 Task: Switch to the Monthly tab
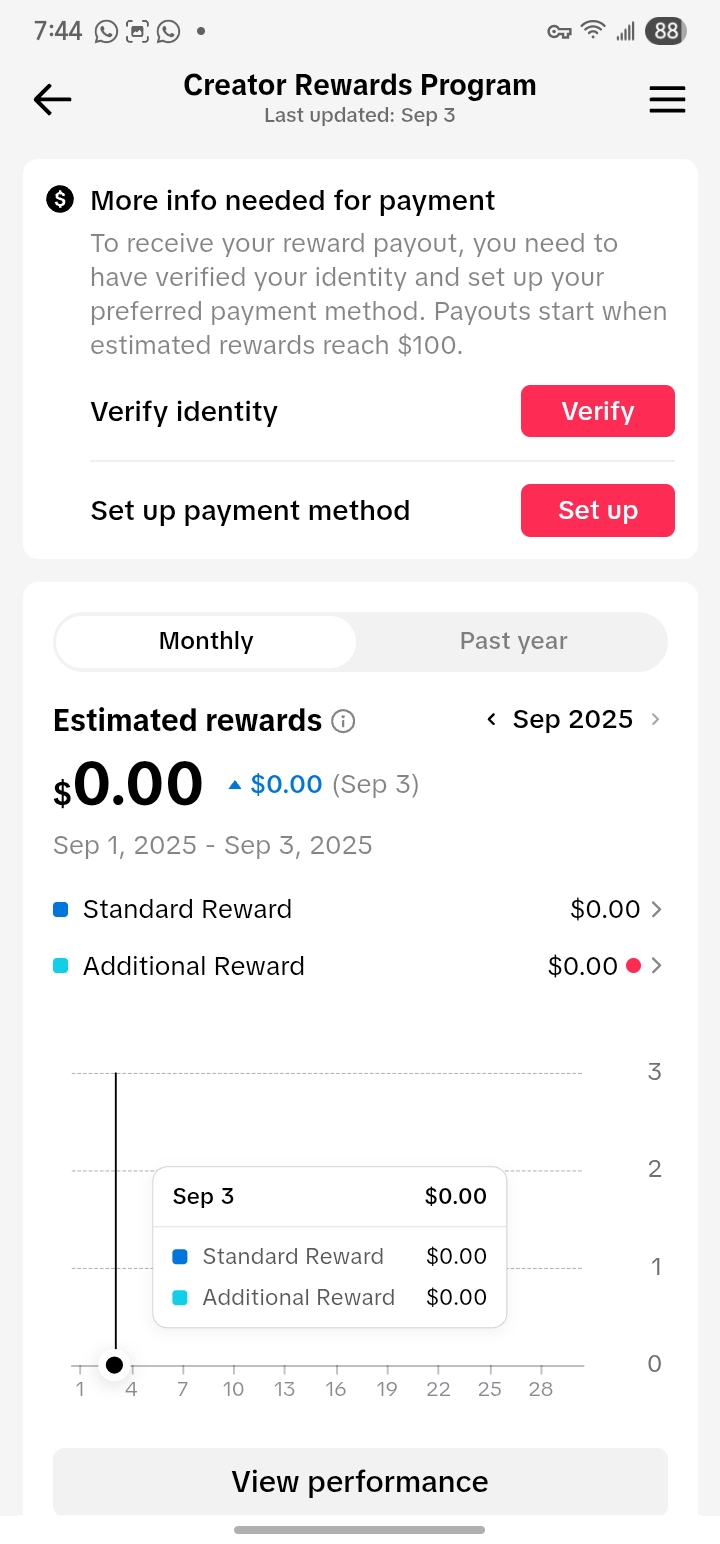(206, 641)
